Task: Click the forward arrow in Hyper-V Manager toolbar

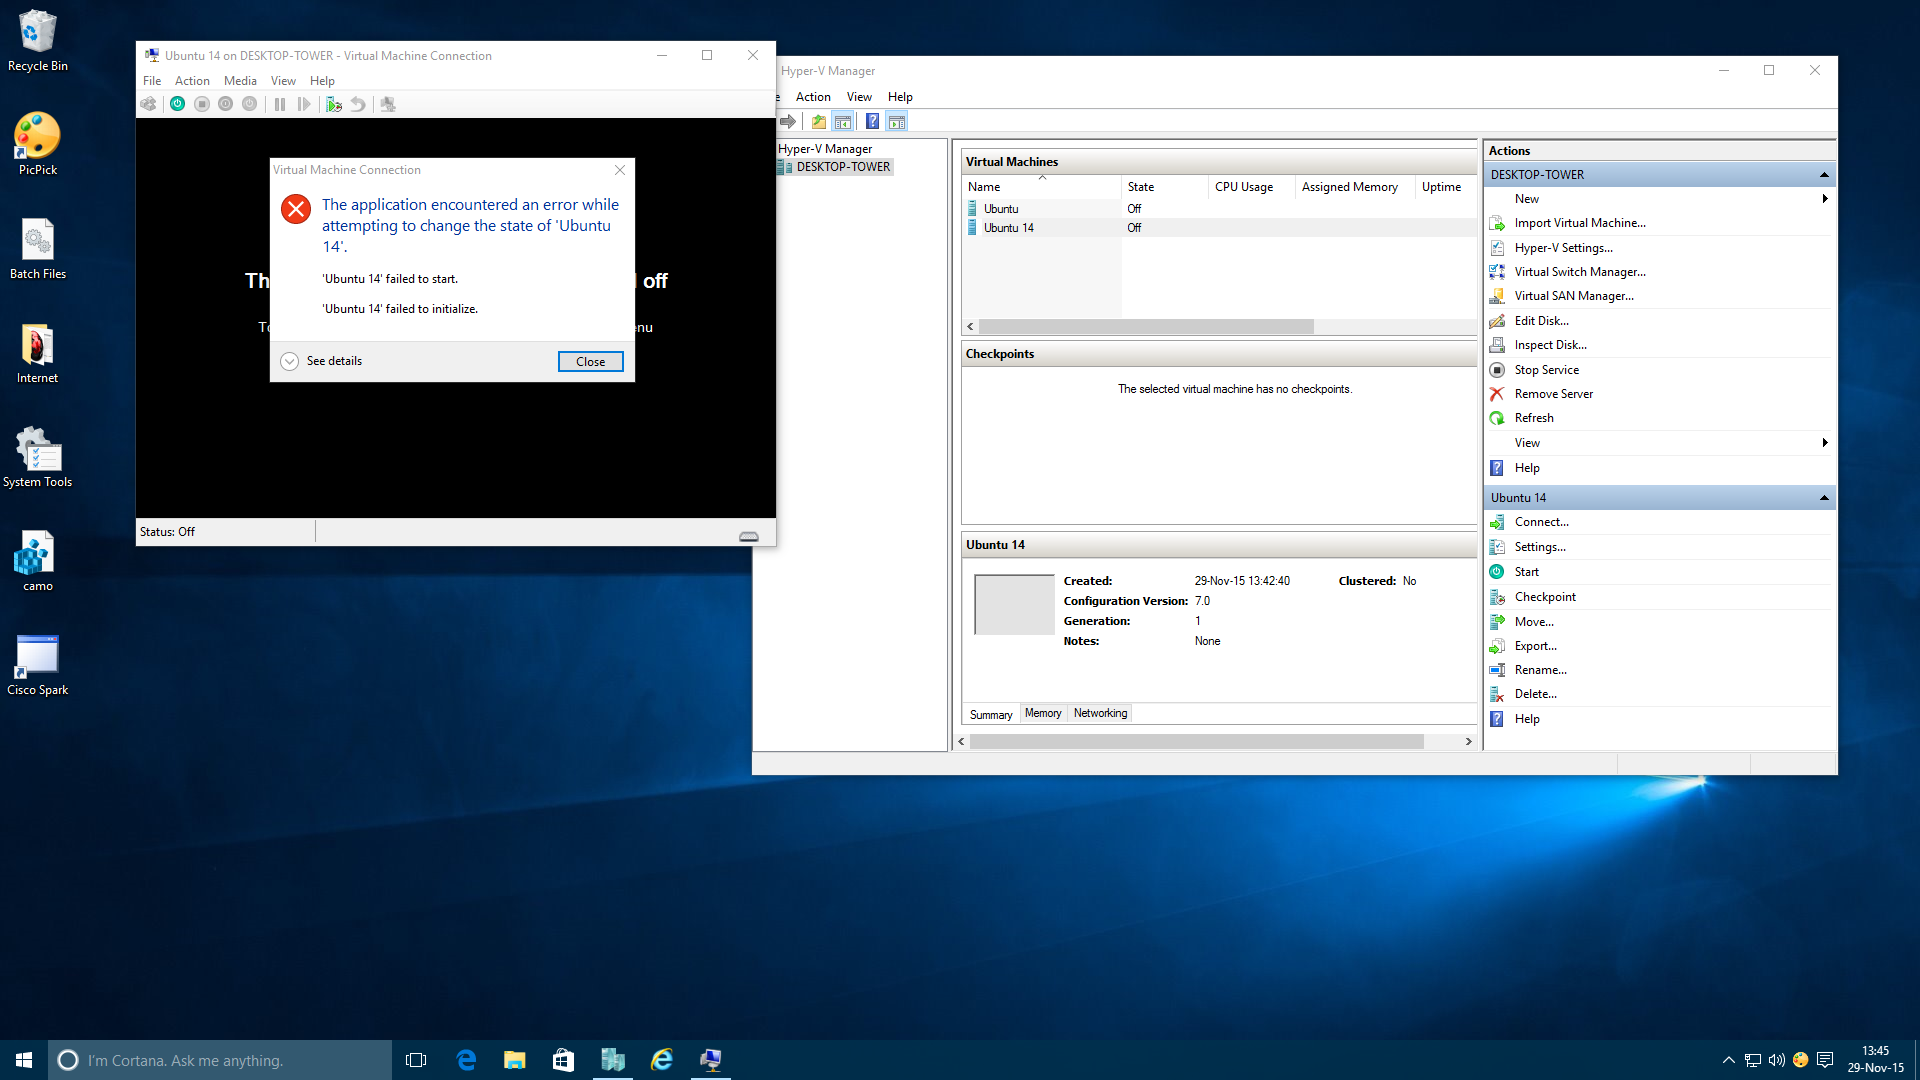Action: point(788,122)
